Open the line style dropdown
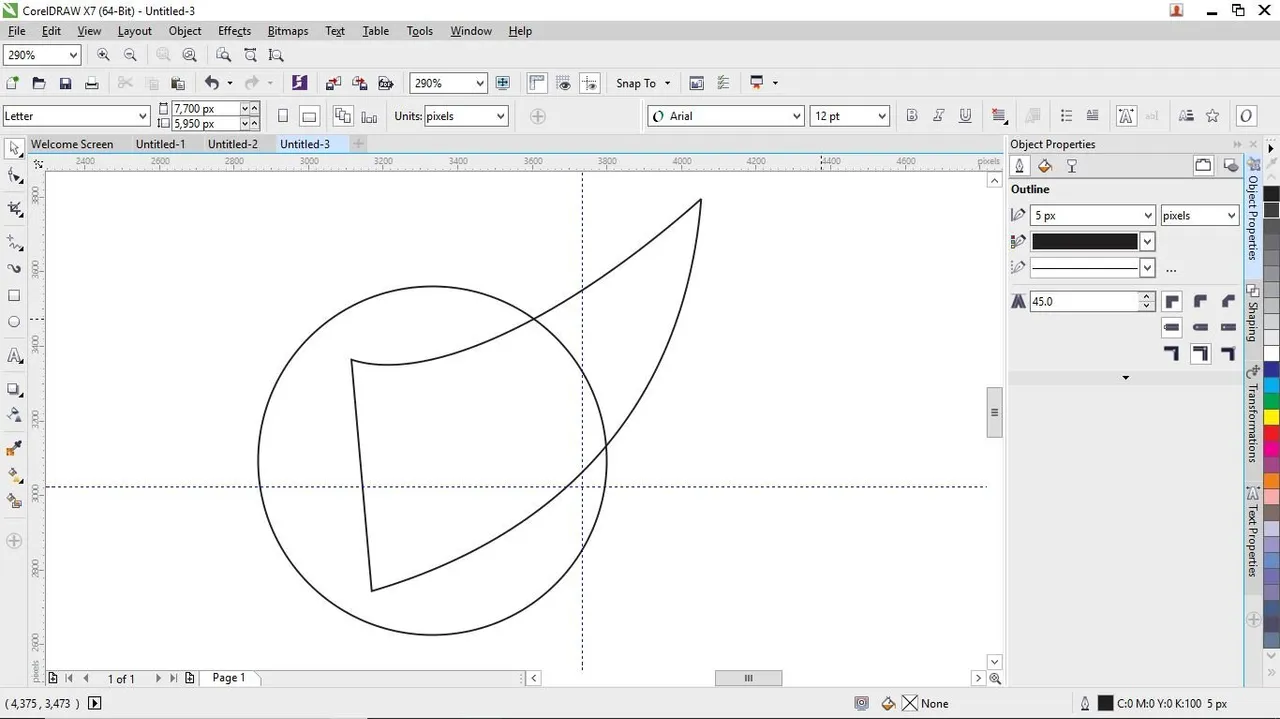1280x719 pixels. 1147,267
